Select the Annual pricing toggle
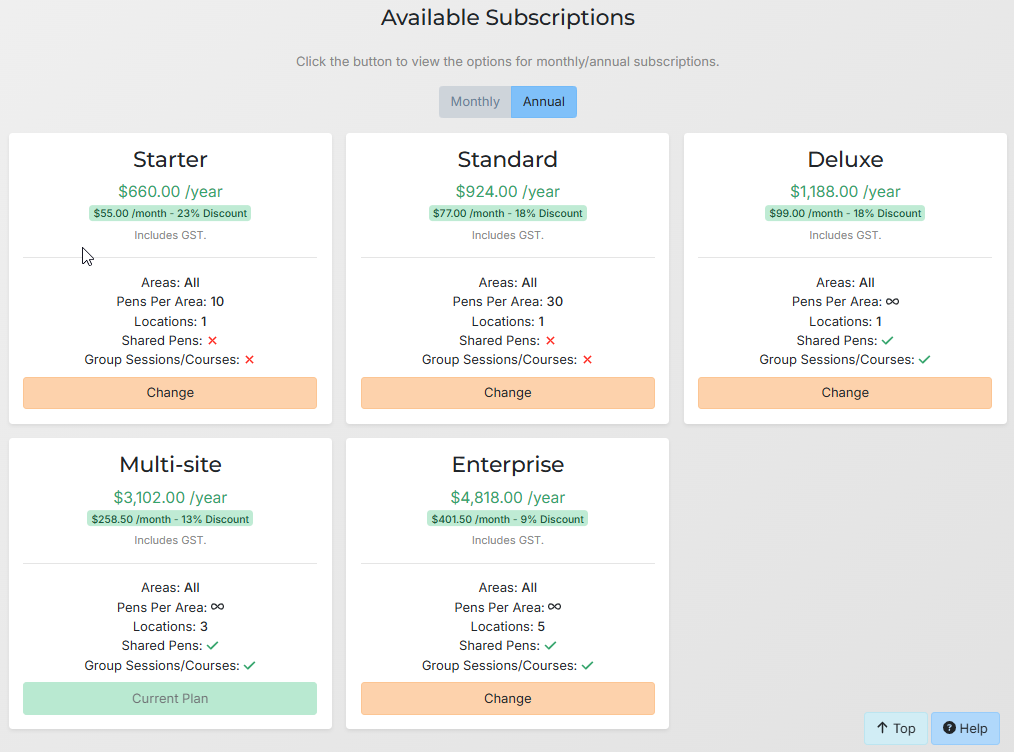Viewport: 1014px width, 752px height. (544, 102)
